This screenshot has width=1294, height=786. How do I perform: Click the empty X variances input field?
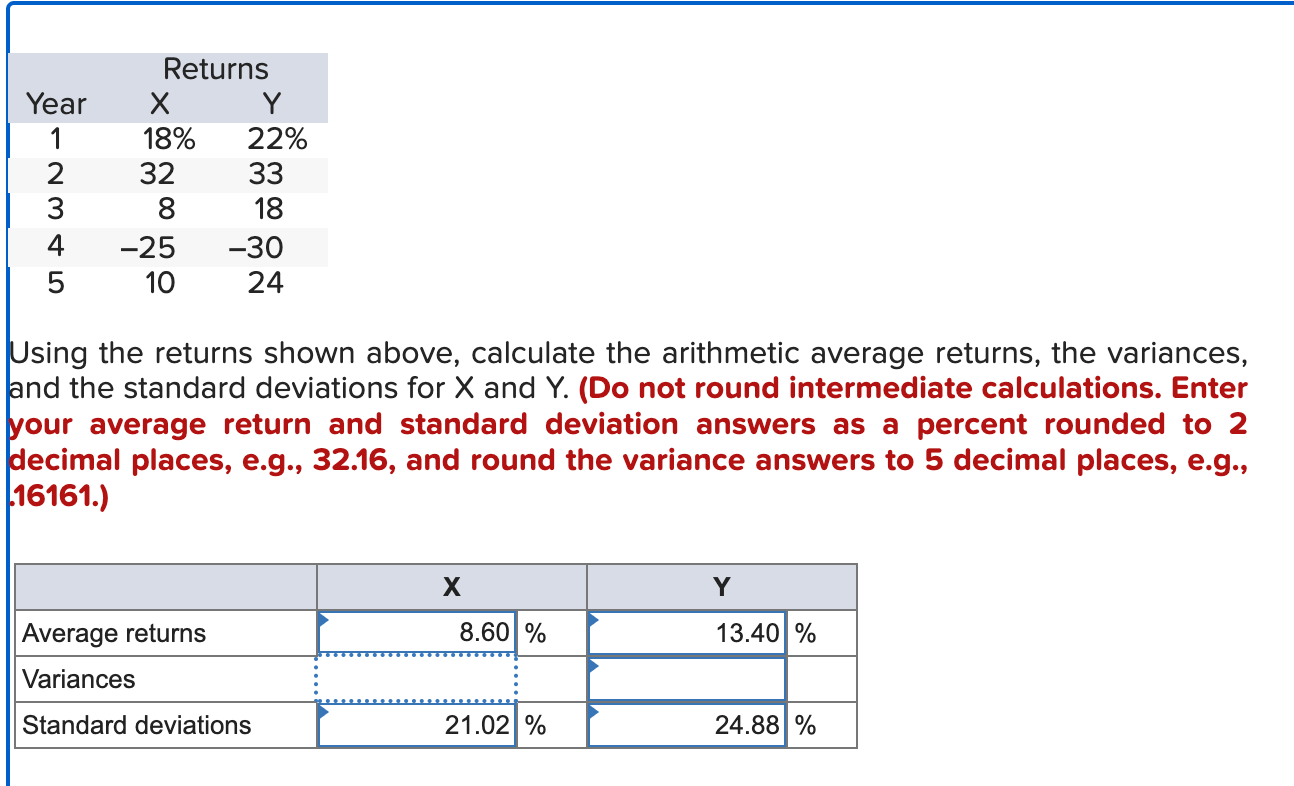(x=416, y=678)
